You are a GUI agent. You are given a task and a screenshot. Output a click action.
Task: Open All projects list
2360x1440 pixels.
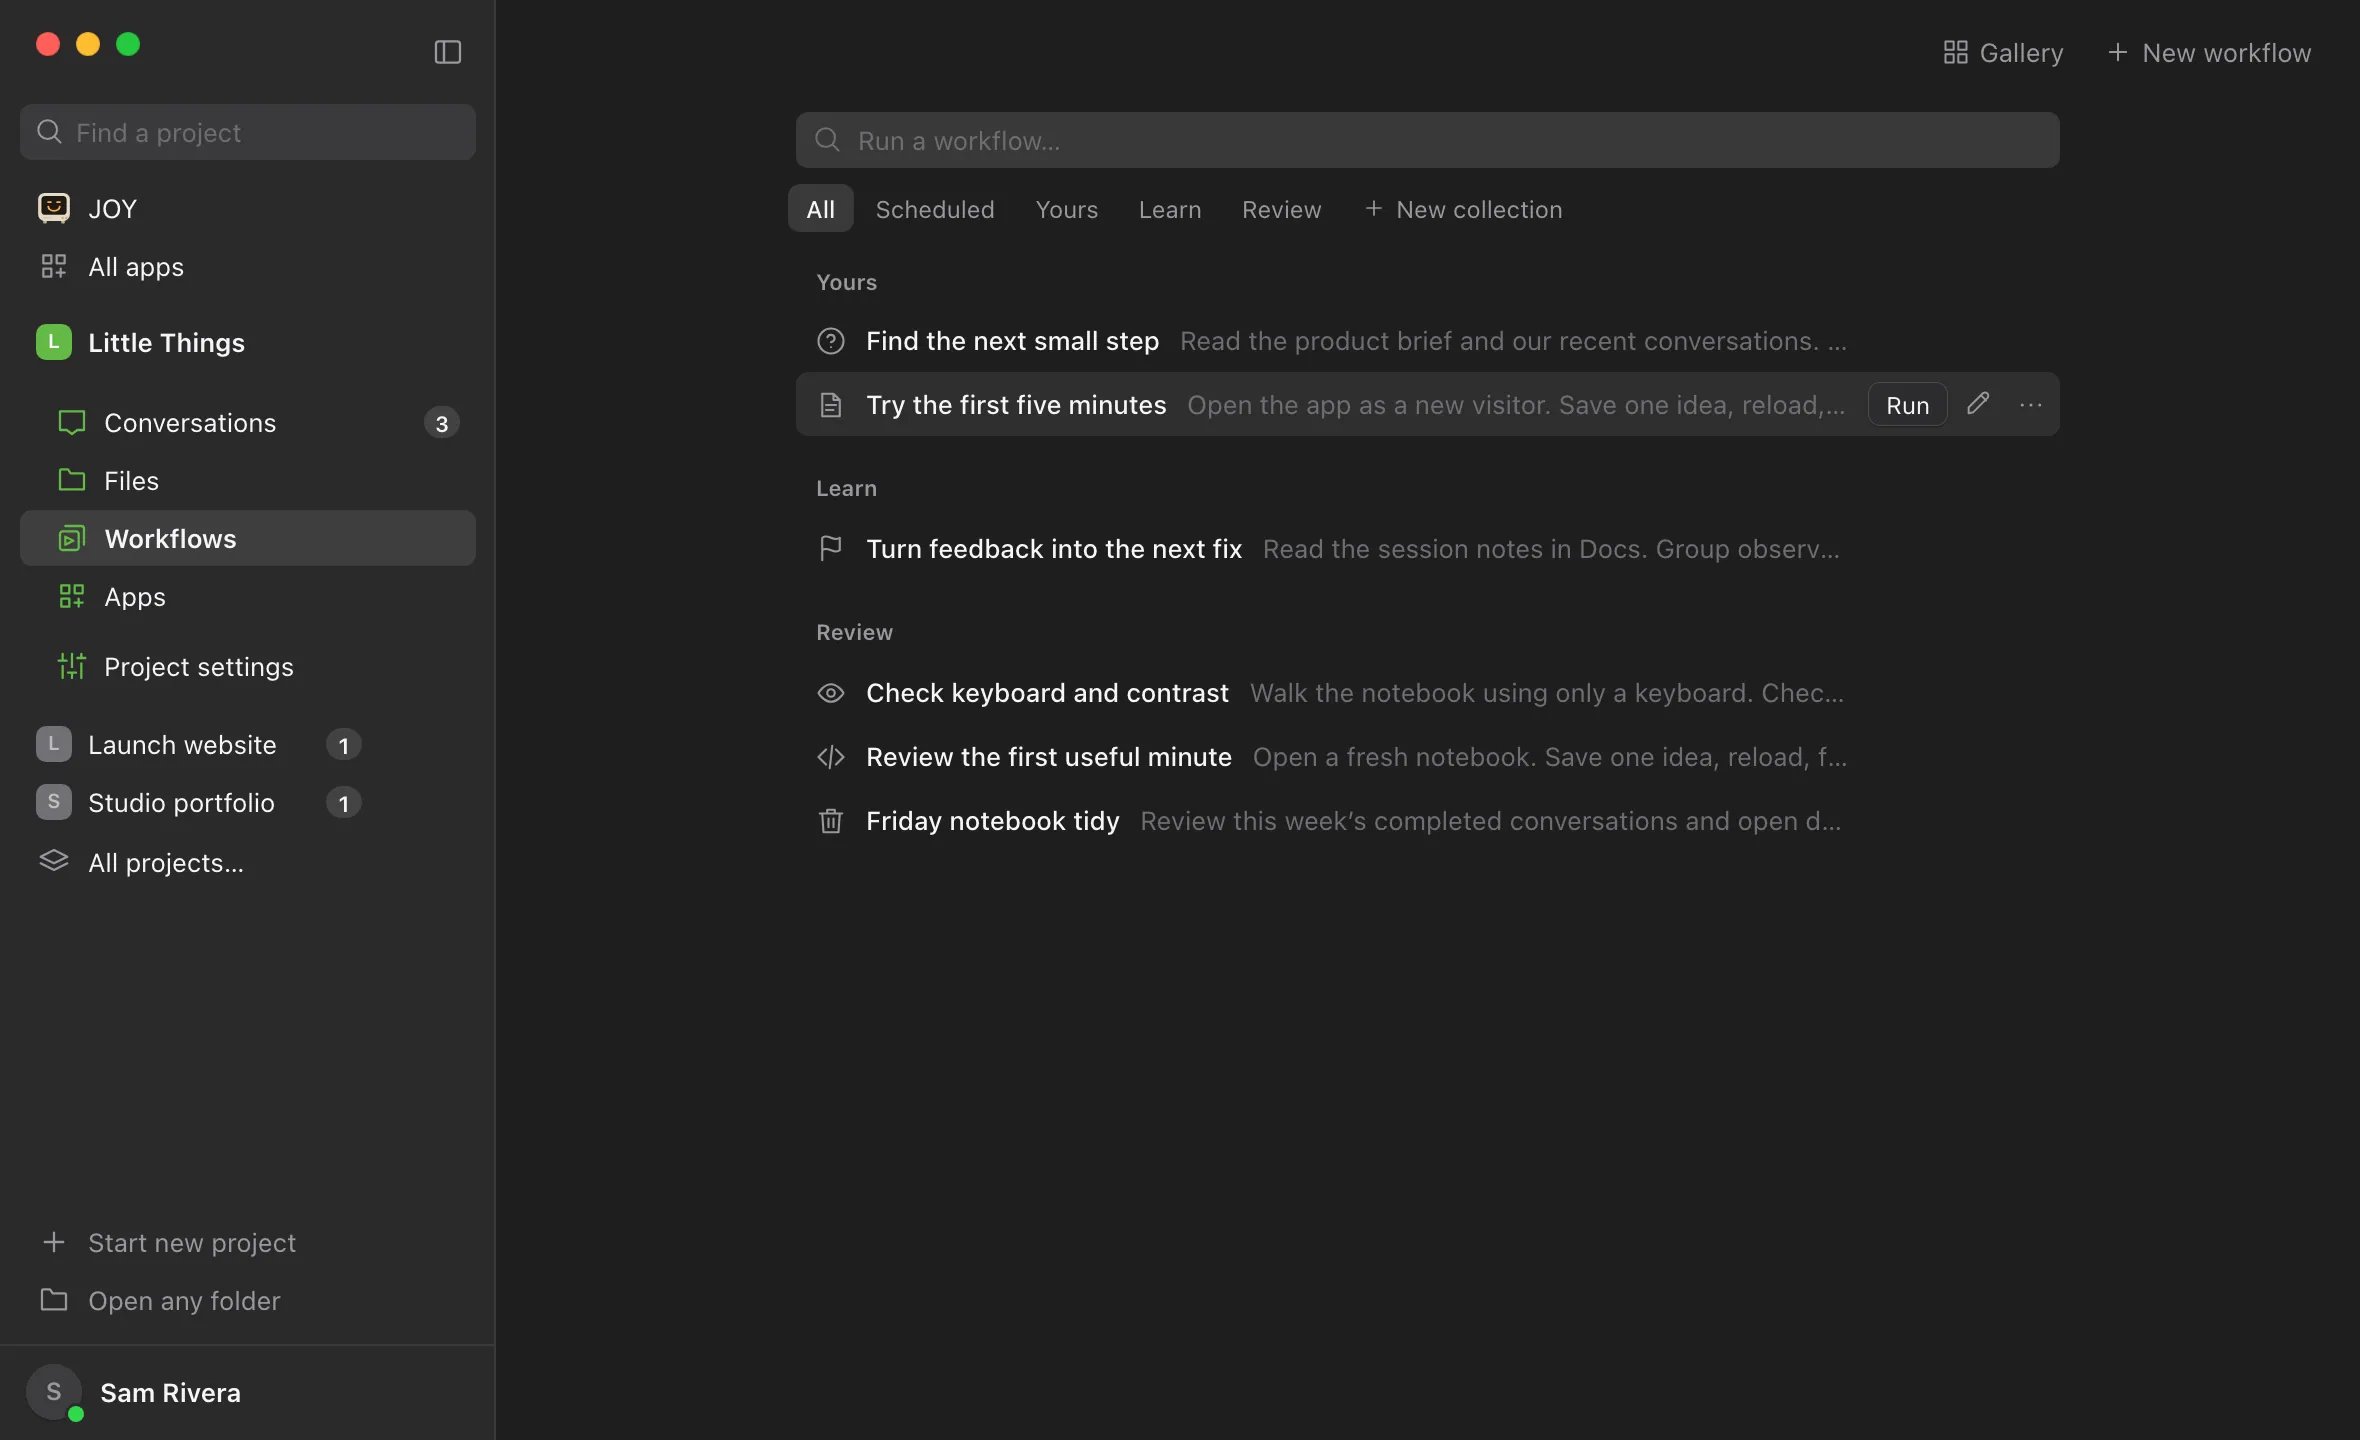pyautogui.click(x=248, y=862)
